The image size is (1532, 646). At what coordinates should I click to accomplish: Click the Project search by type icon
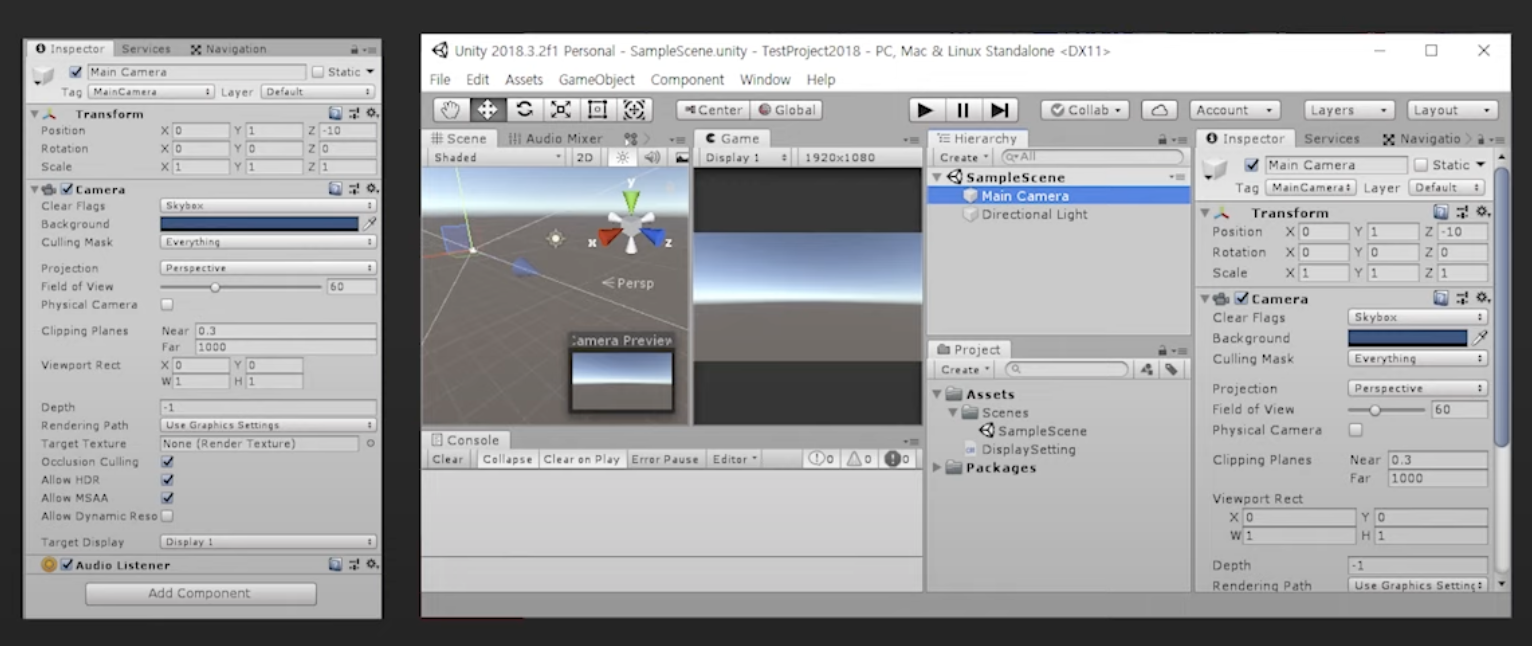(x=1147, y=369)
